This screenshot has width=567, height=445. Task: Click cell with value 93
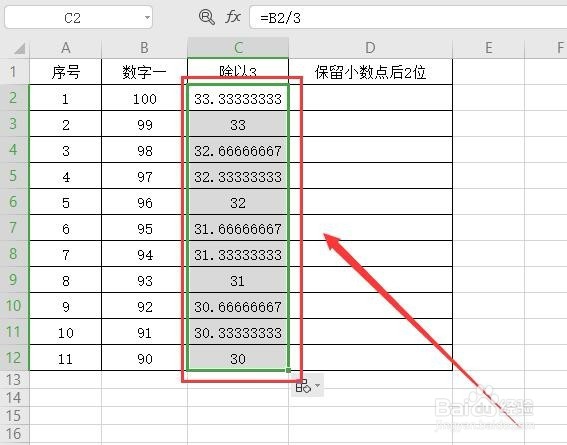[144, 280]
